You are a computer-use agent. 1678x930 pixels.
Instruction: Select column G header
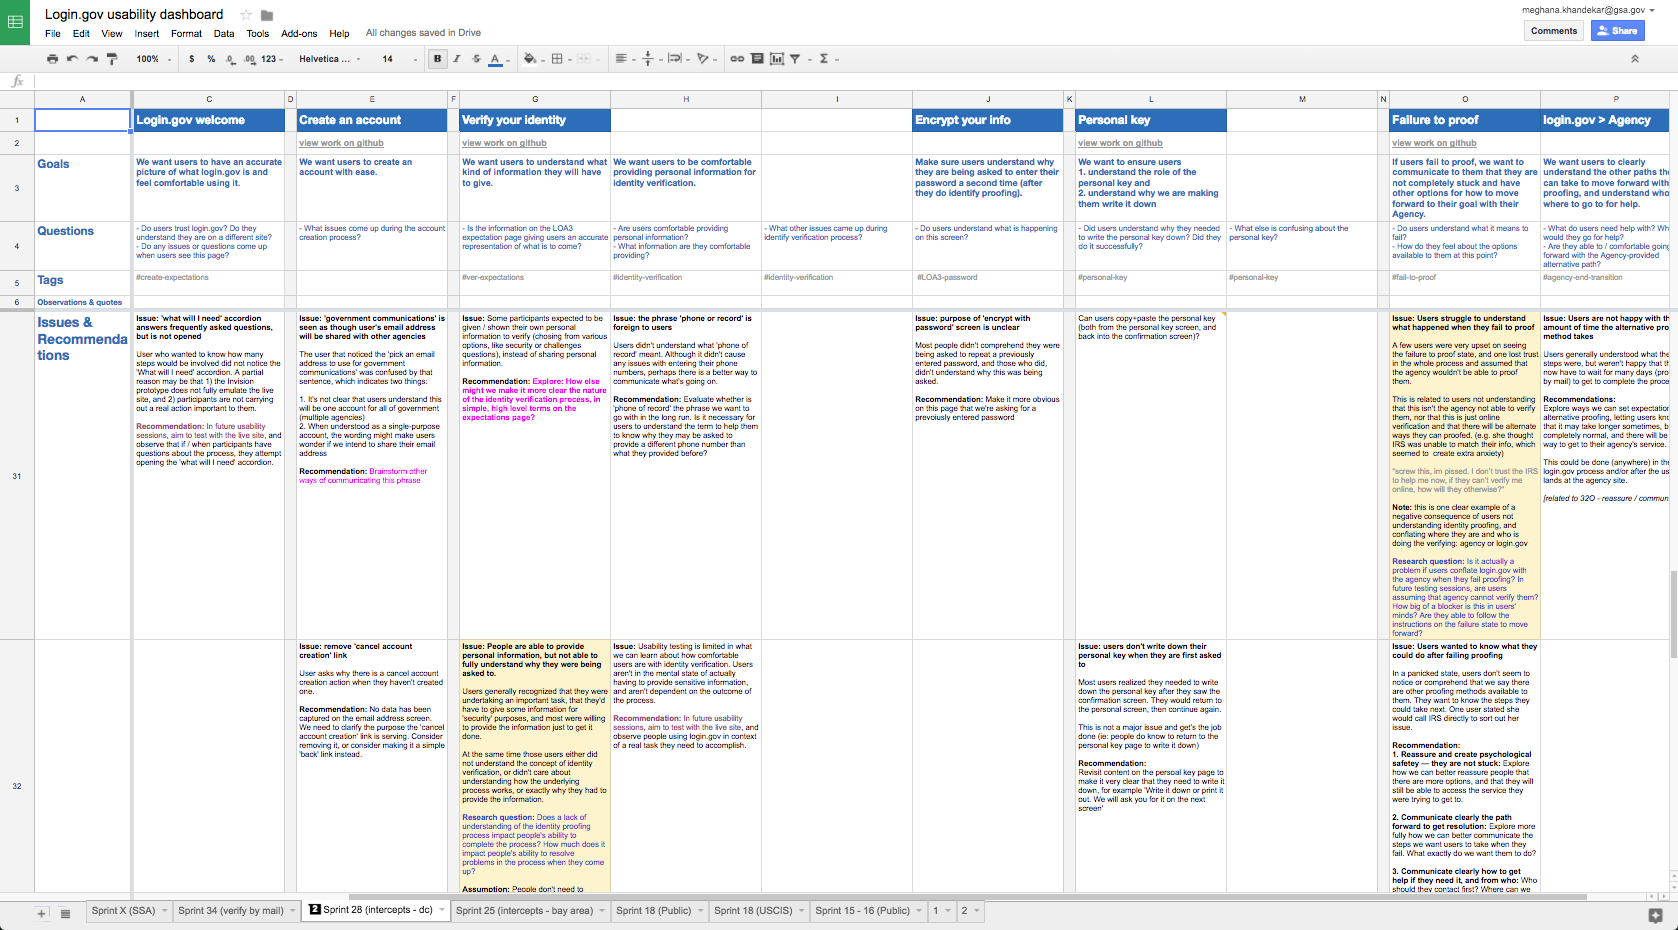(535, 99)
